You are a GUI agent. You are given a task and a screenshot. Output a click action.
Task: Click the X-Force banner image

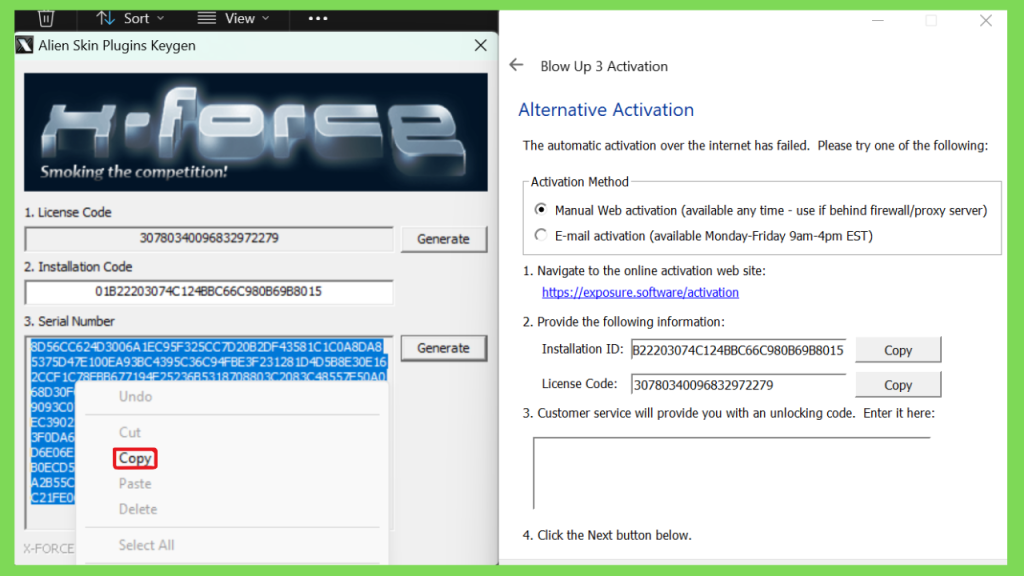[256, 132]
